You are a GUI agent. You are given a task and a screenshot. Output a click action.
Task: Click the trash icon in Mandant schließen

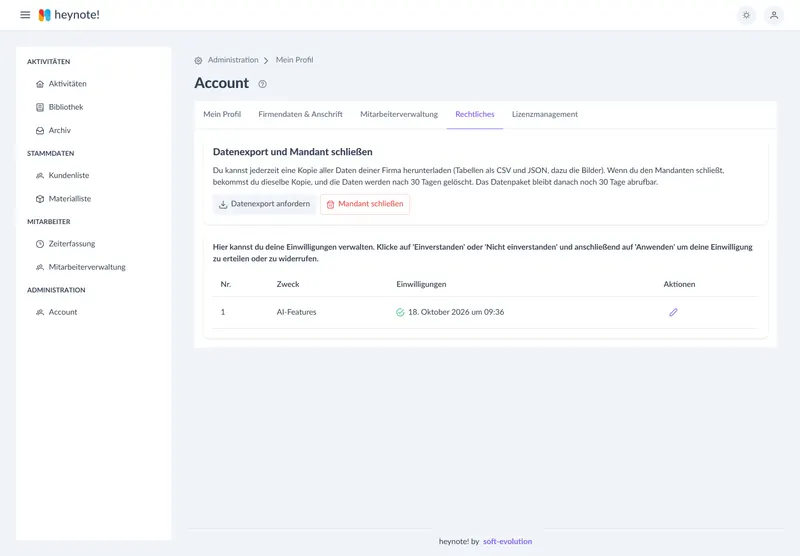pyautogui.click(x=330, y=205)
